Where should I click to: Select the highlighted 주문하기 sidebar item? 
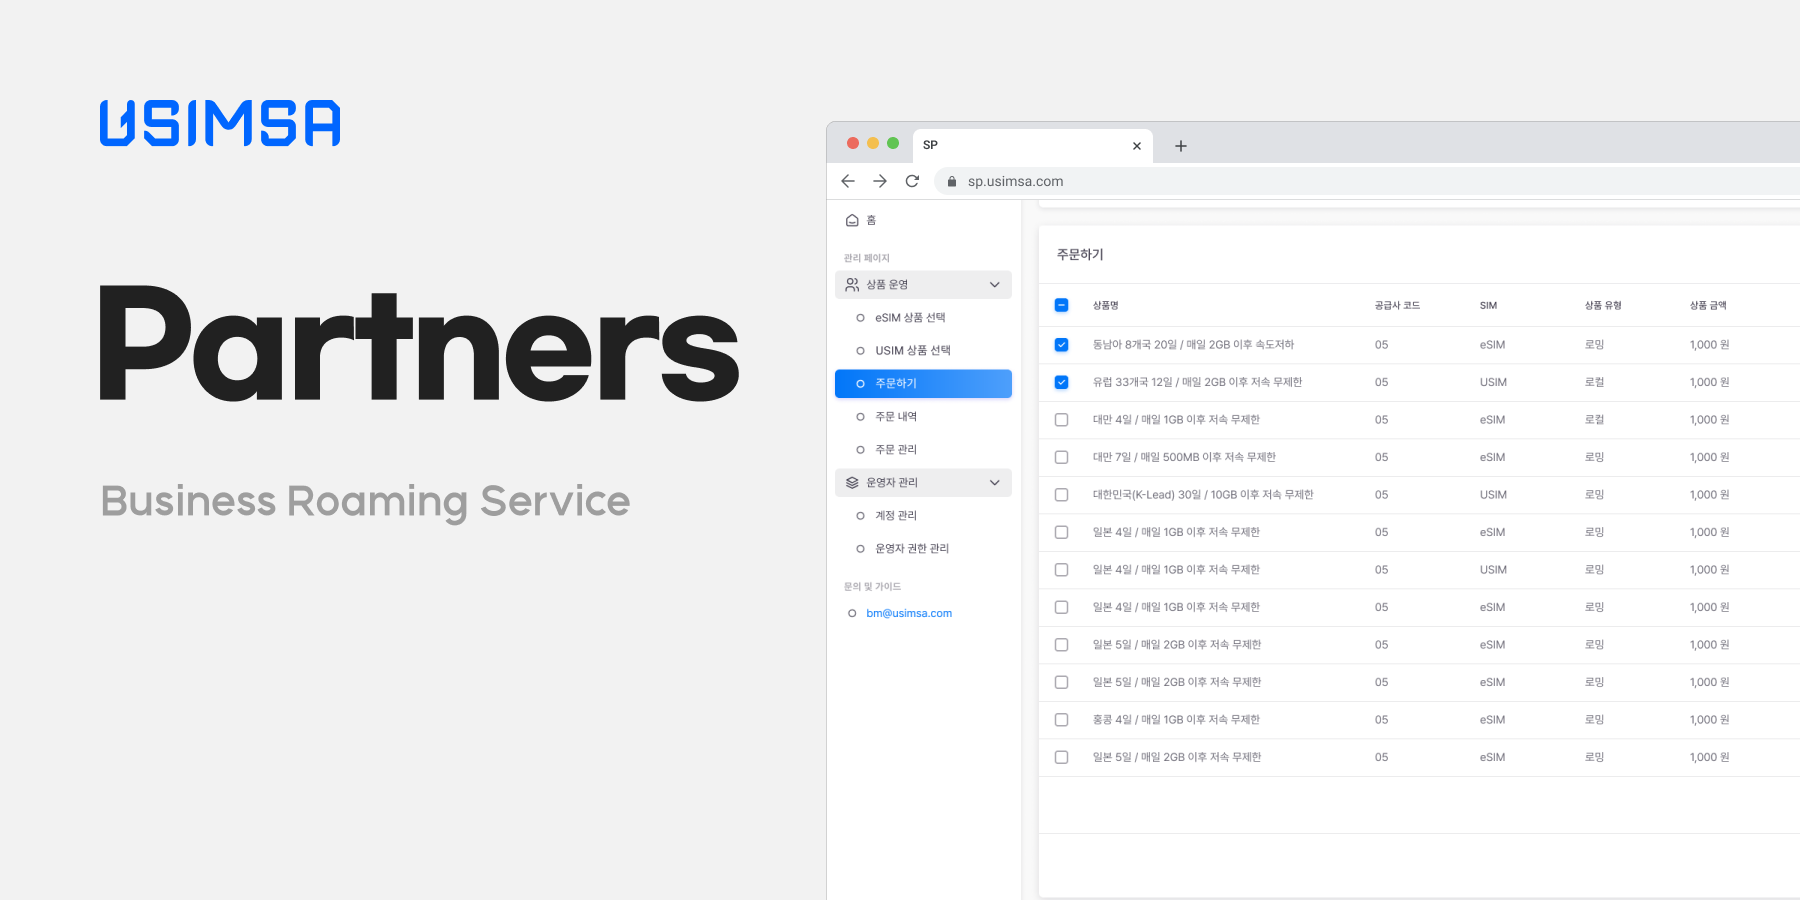[x=923, y=384]
